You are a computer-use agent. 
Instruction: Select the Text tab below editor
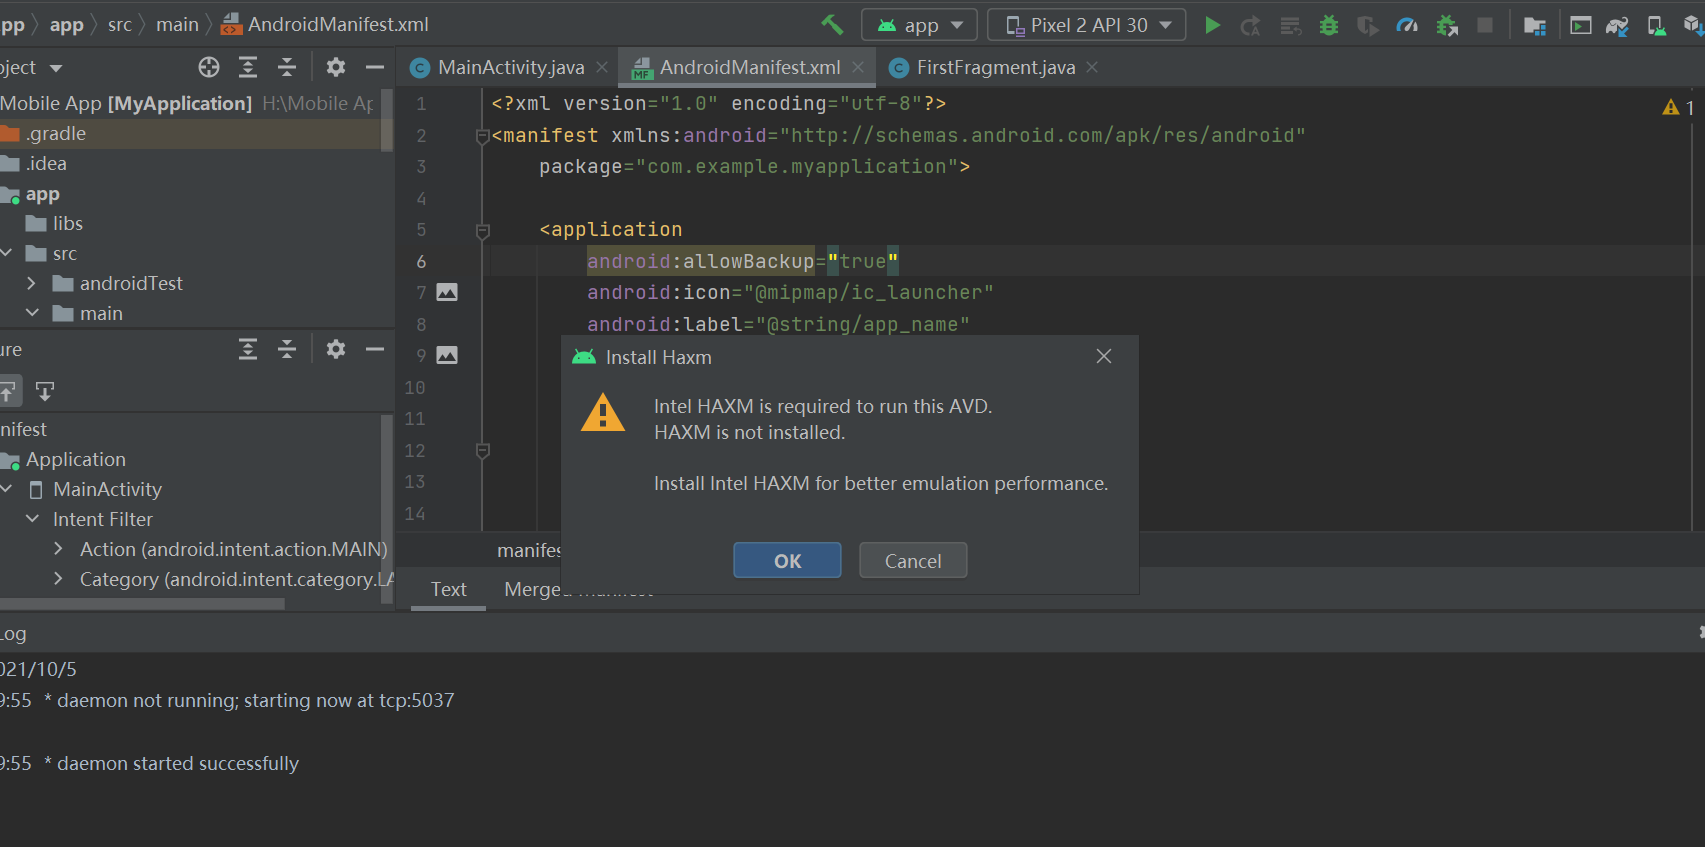pyautogui.click(x=448, y=589)
